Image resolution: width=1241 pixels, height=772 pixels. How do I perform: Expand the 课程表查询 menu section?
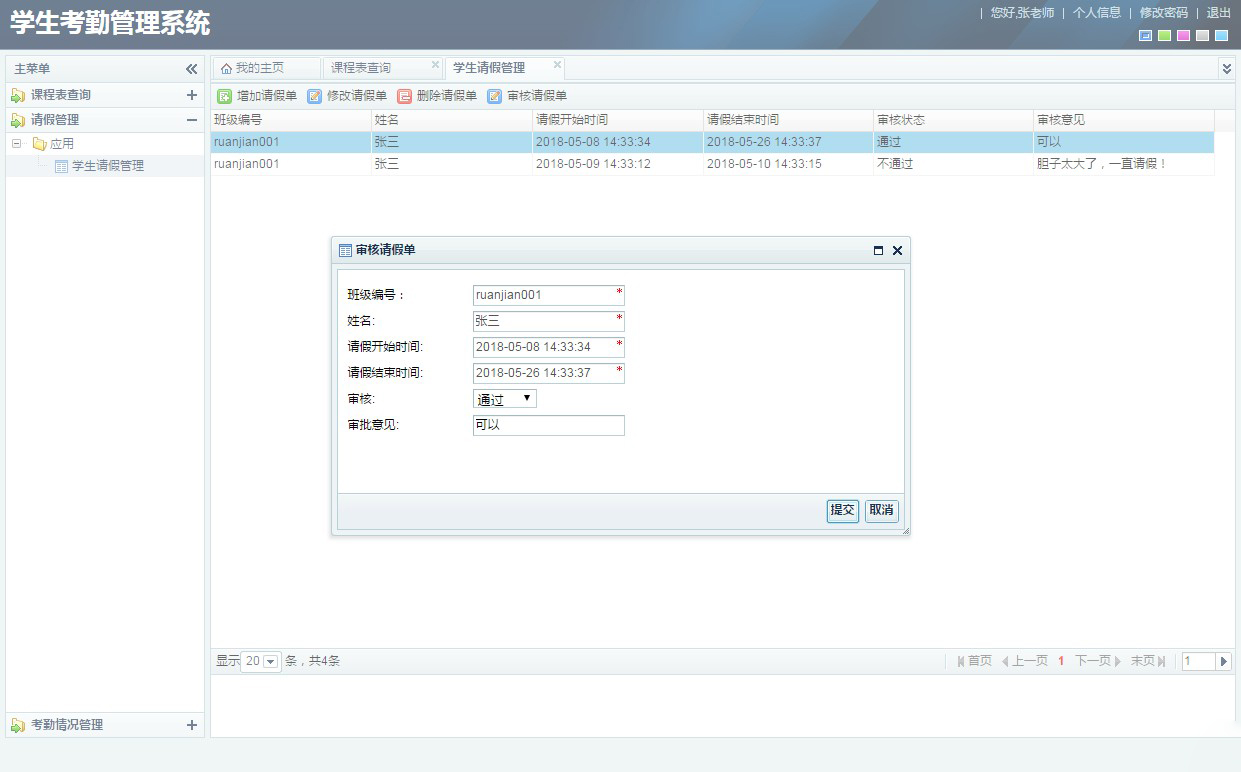[x=192, y=95]
